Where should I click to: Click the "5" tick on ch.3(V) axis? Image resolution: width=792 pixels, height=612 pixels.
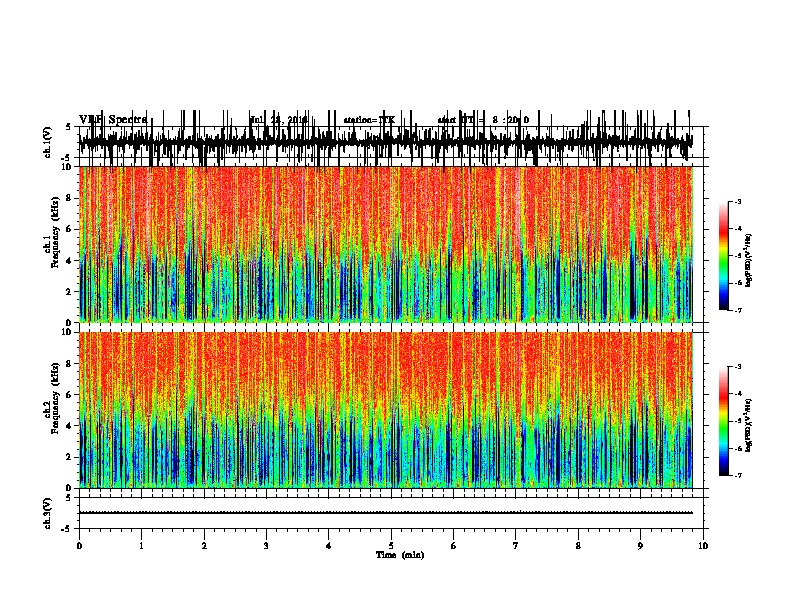tap(69, 498)
